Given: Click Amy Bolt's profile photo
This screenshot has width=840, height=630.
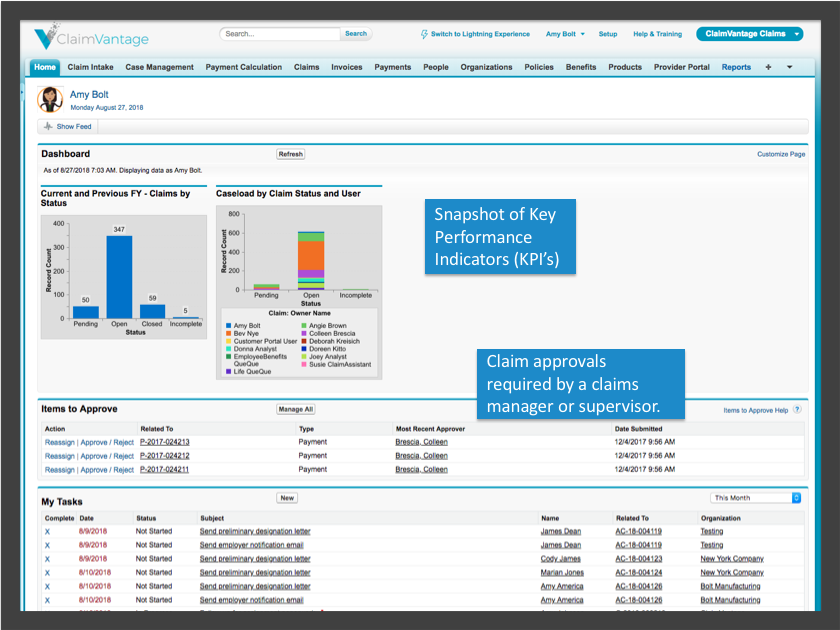Looking at the screenshot, I should click(50, 100).
